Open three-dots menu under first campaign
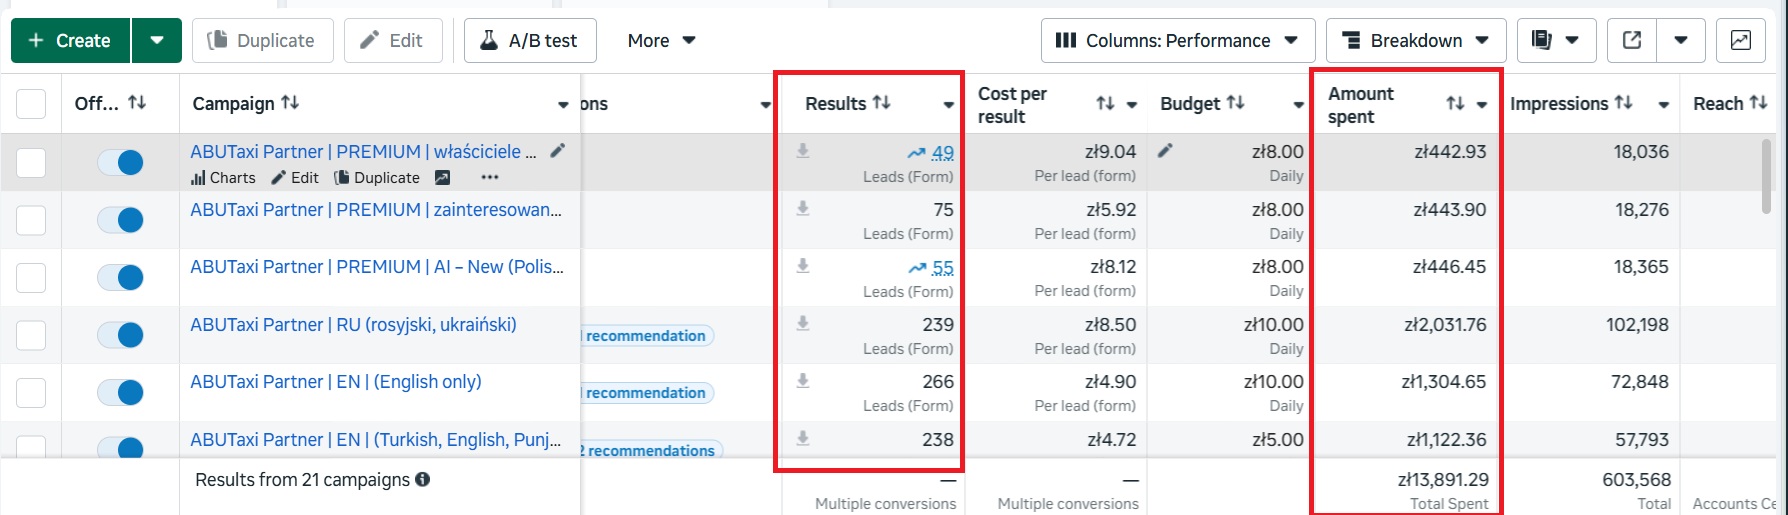1788x515 pixels. click(489, 178)
